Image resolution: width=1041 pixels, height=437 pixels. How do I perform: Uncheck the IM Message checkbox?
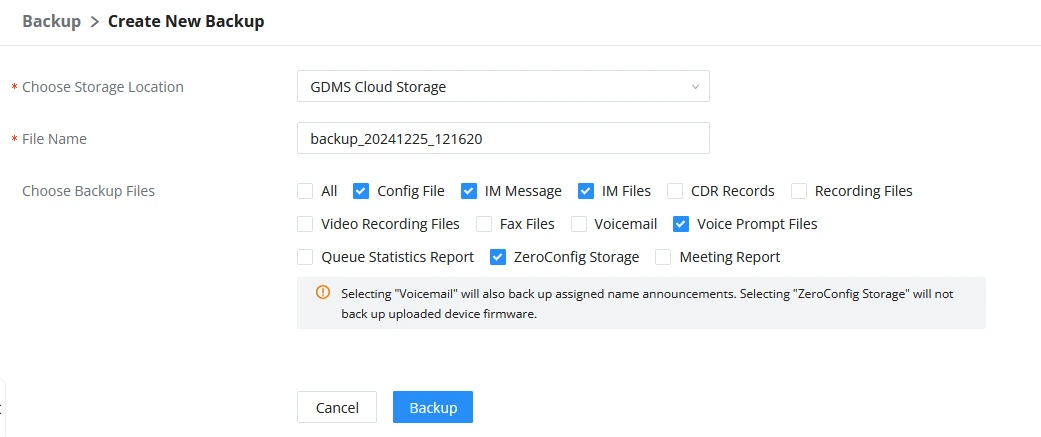(x=469, y=191)
